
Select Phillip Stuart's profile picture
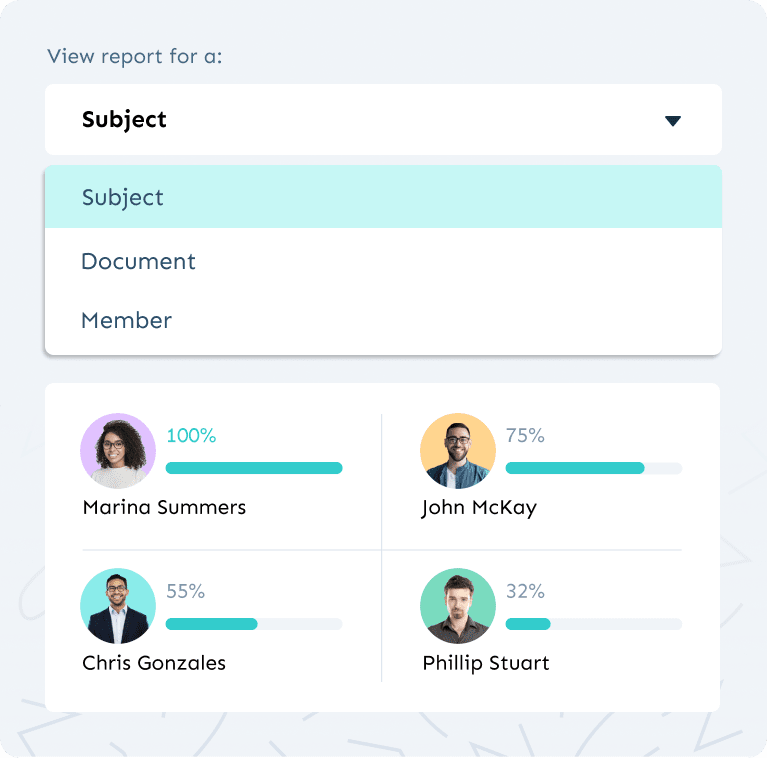(x=458, y=606)
